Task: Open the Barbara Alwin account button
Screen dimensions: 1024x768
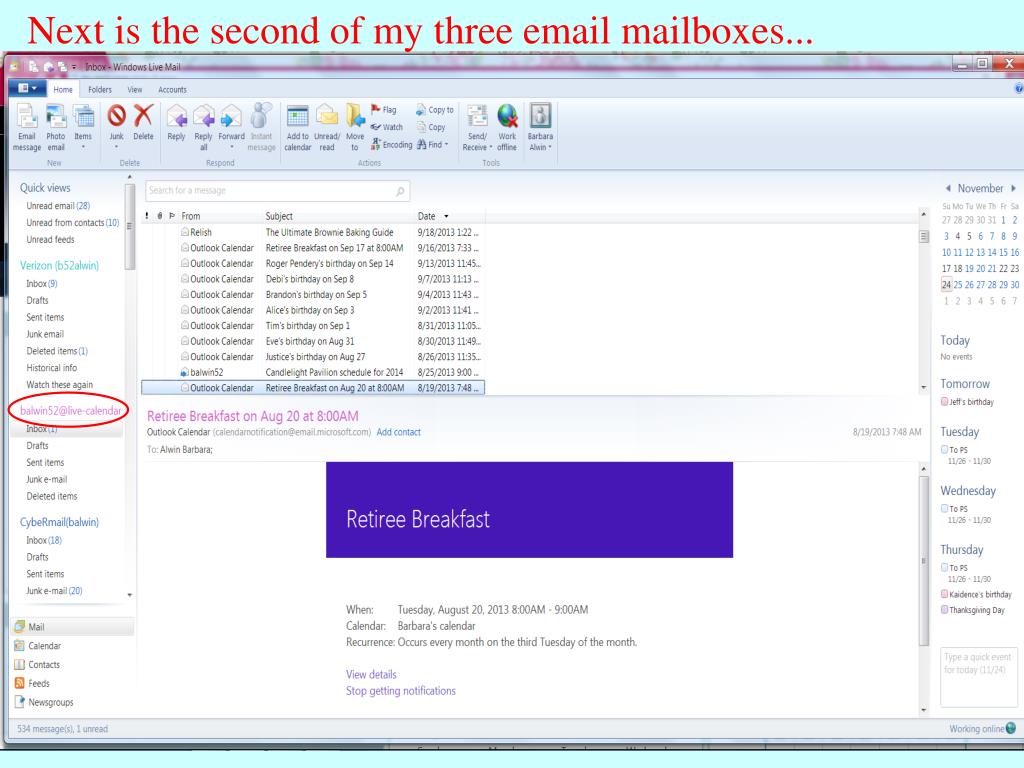Action: pyautogui.click(x=540, y=127)
